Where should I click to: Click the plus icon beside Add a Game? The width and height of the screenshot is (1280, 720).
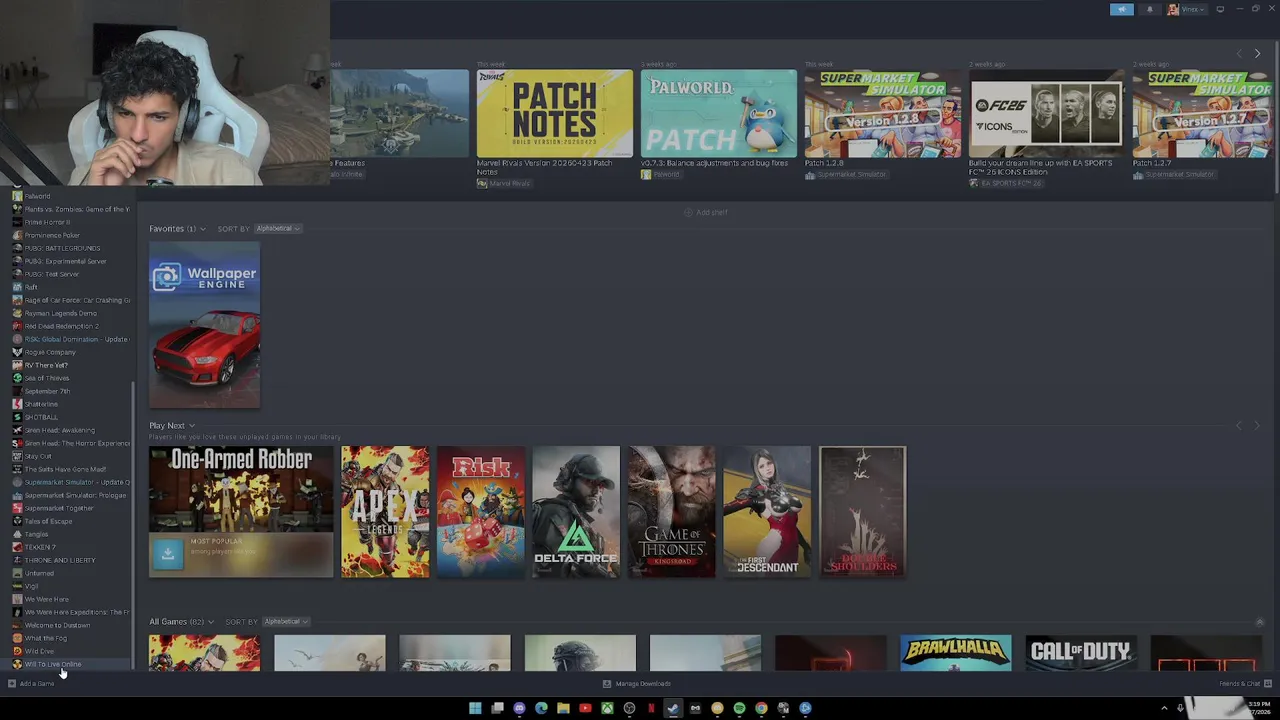point(11,684)
